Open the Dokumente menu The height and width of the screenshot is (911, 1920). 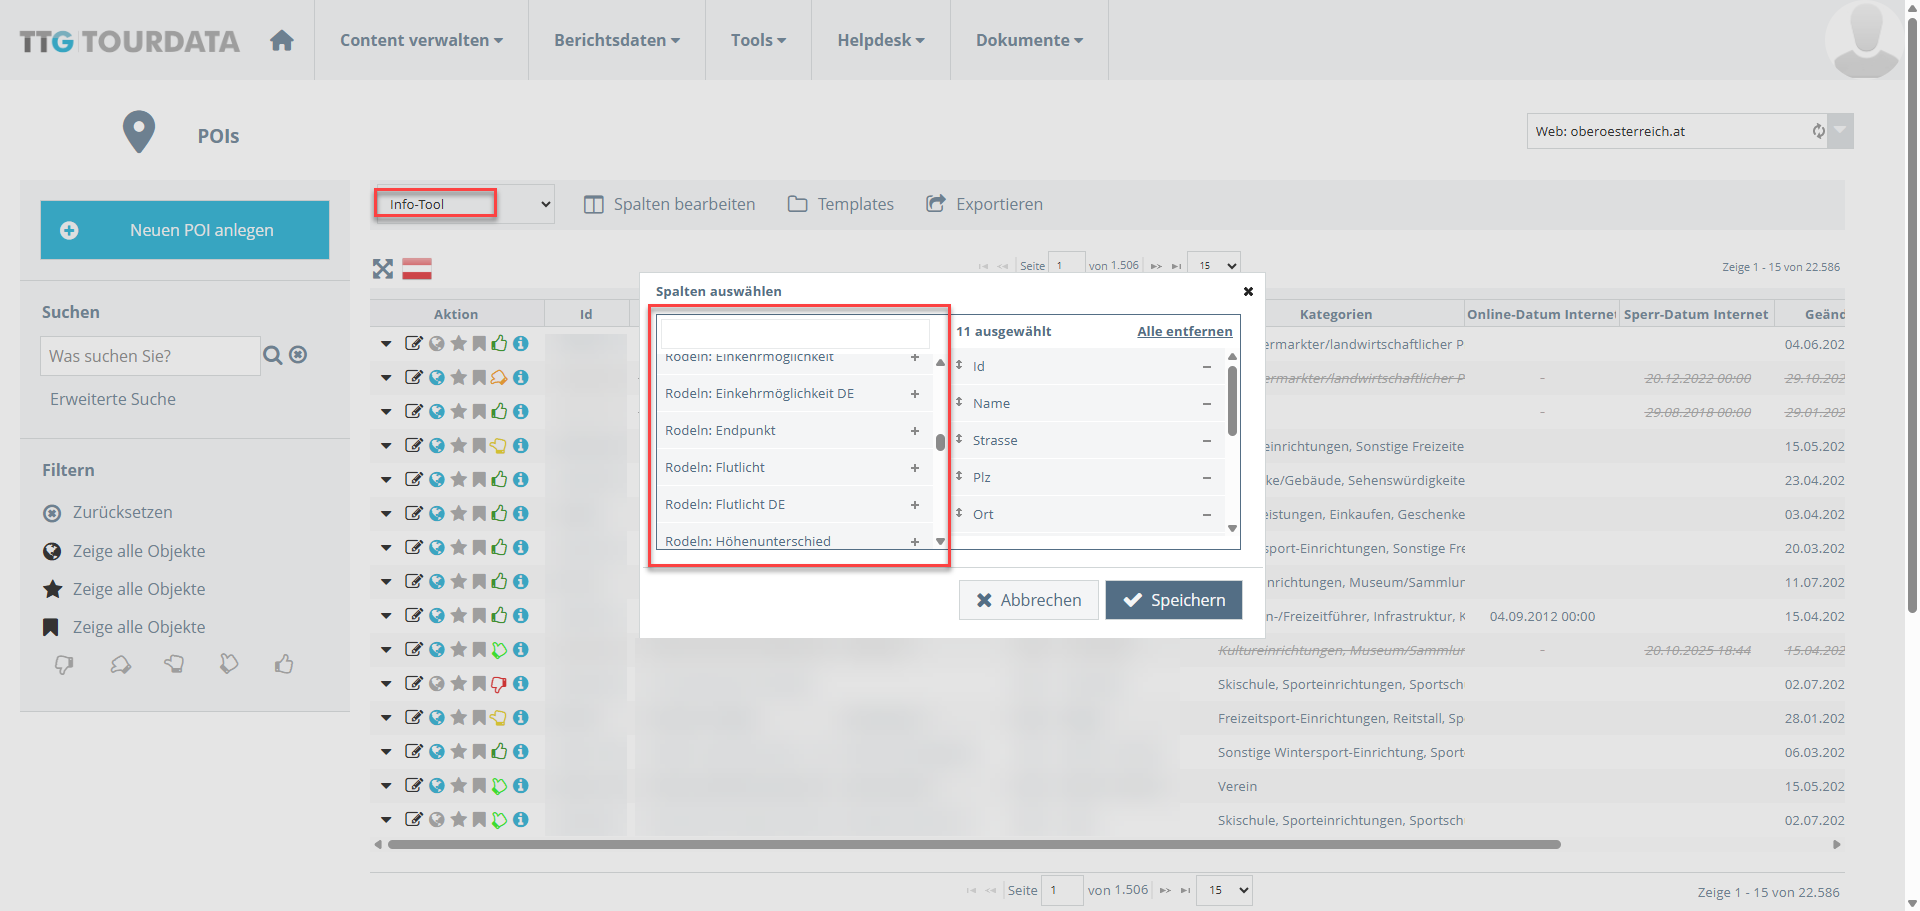tap(1029, 40)
